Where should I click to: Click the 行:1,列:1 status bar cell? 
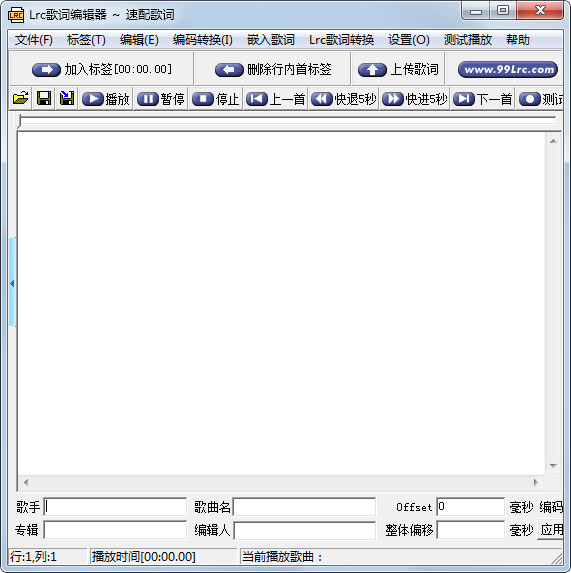pyautogui.click(x=47, y=557)
